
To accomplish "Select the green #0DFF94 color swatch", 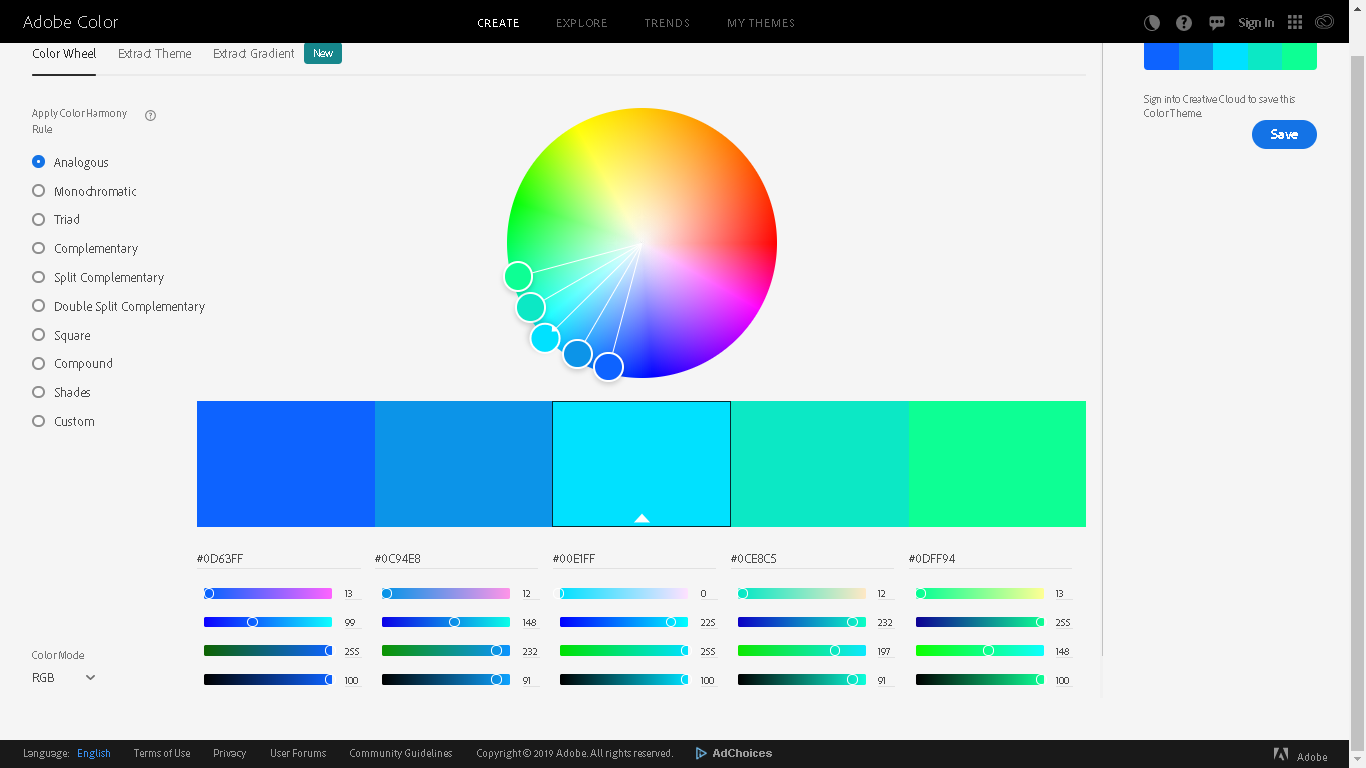I will point(997,464).
